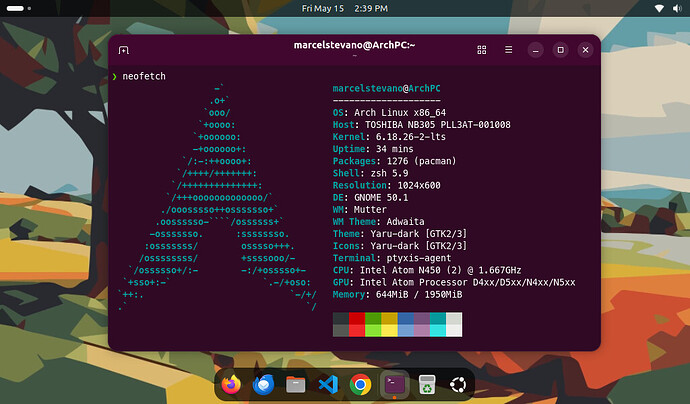Click the Uptime: 34 mins line
Image resolution: width=690 pixels, height=404 pixels.
(x=373, y=149)
